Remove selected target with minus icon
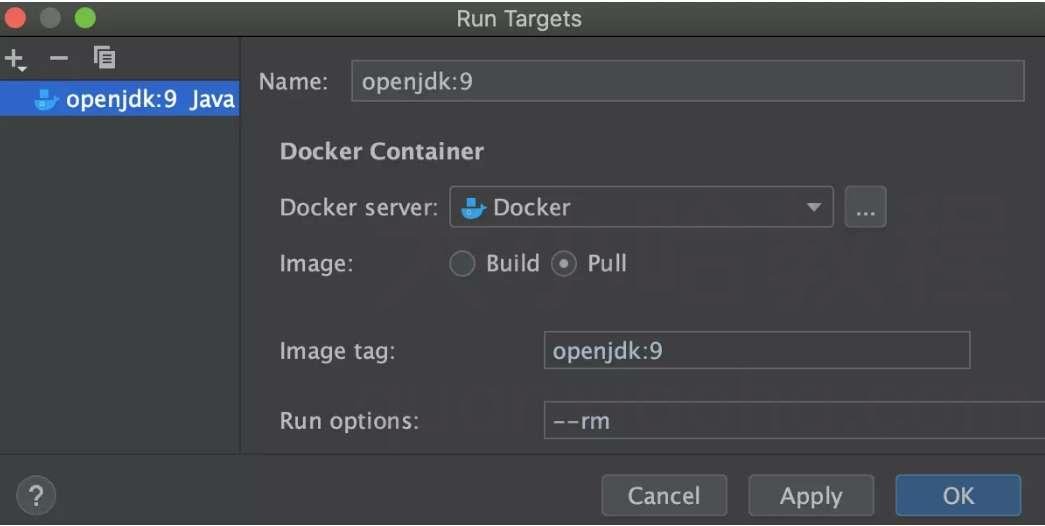This screenshot has width=1045, height=526. (x=59, y=59)
